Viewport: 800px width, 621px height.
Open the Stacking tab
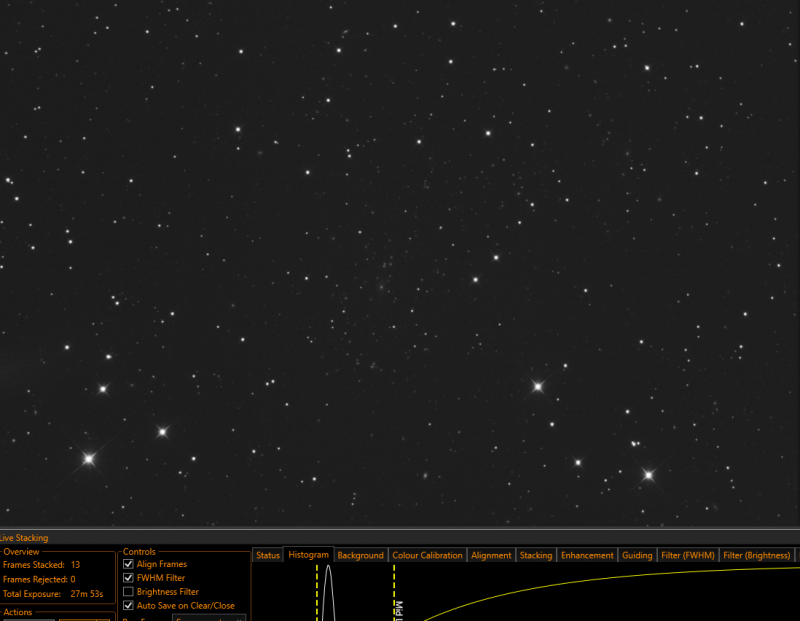[x=536, y=555]
